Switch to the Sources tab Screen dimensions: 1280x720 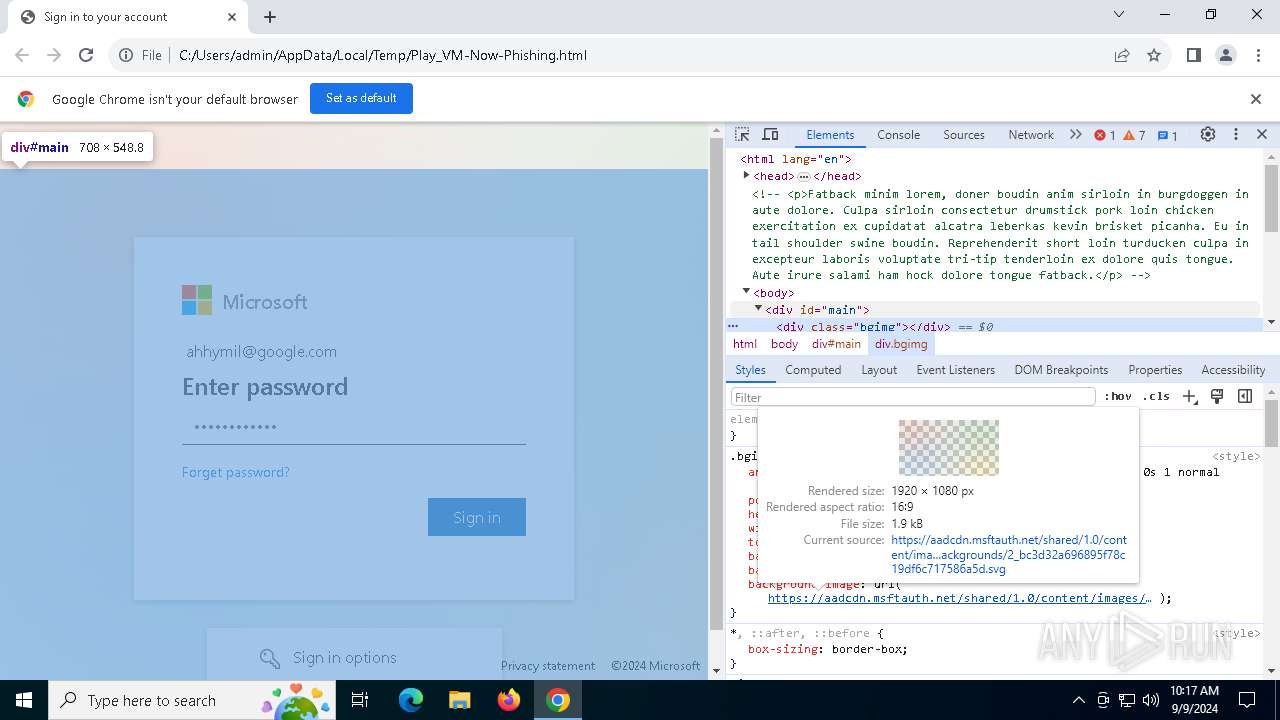pyautogui.click(x=964, y=135)
